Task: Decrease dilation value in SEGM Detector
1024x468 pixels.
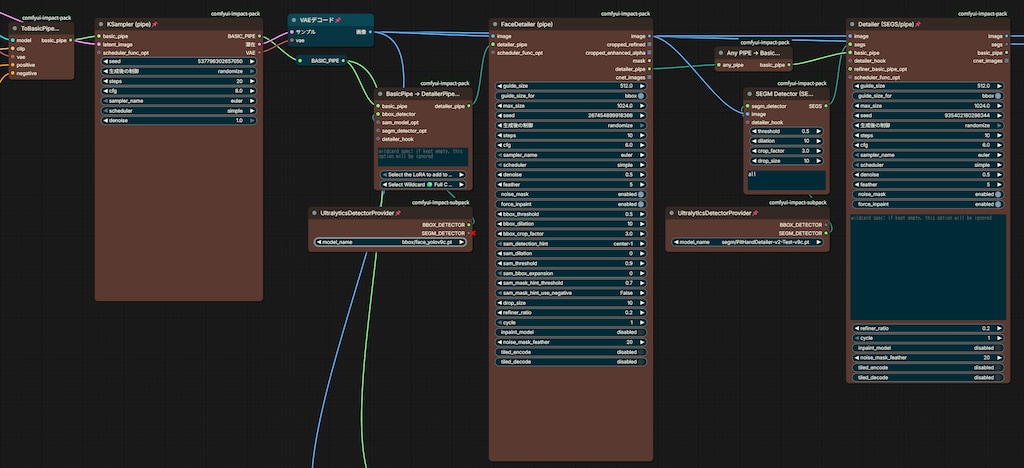Action: pos(754,141)
